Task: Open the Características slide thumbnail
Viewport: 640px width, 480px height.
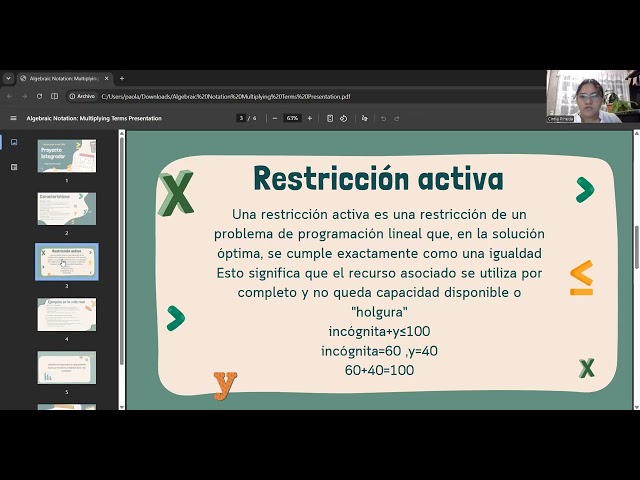Action: click(67, 209)
